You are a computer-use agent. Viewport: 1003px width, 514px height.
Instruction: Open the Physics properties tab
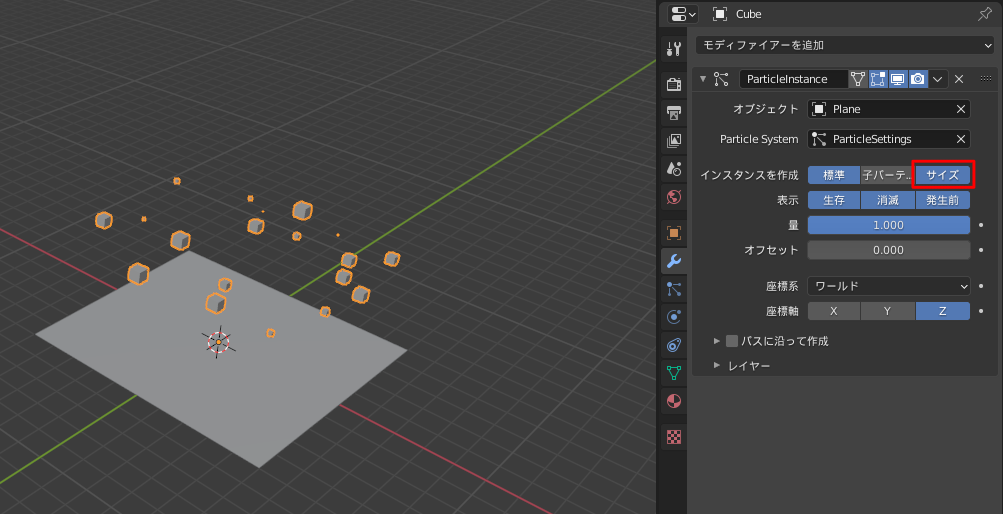(x=674, y=317)
